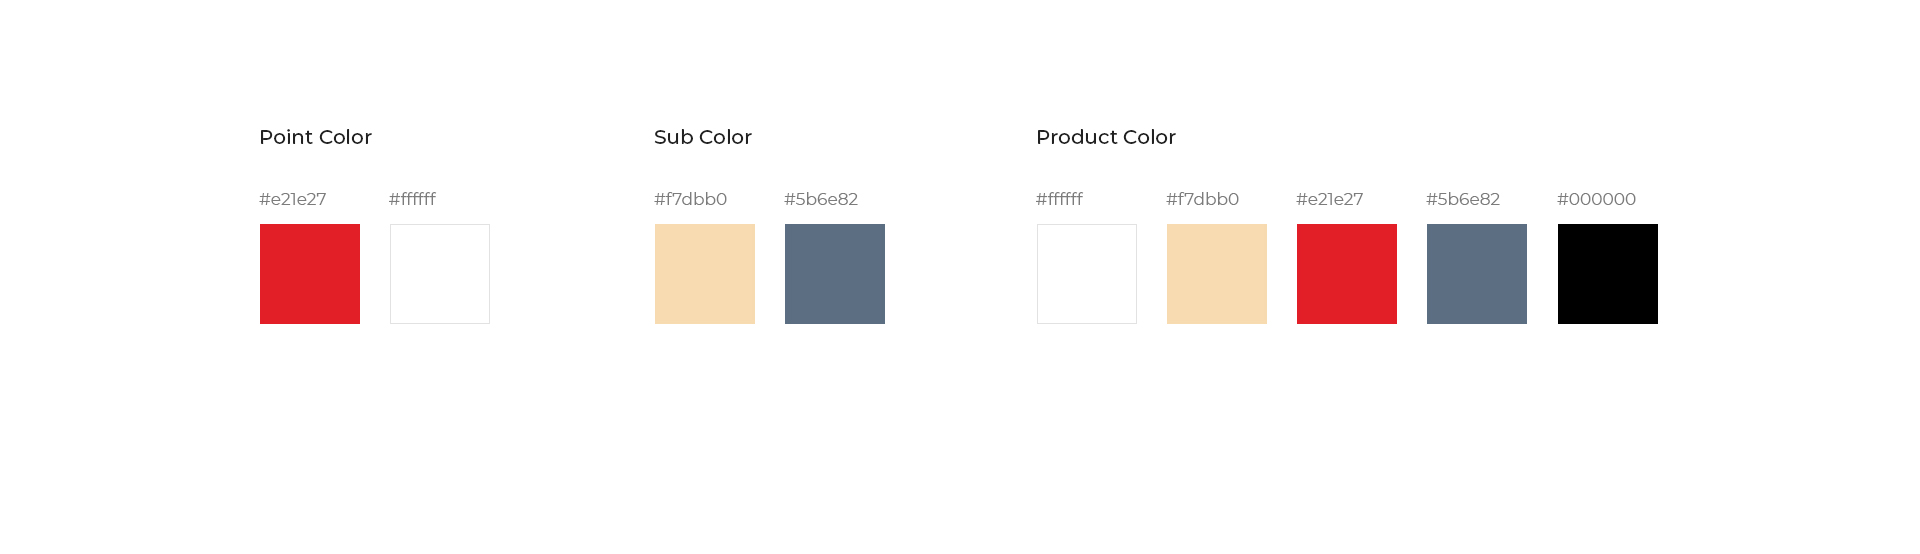Click the #5b6e82 label in Product Color
The image size is (1920, 554).
[x=1463, y=199]
